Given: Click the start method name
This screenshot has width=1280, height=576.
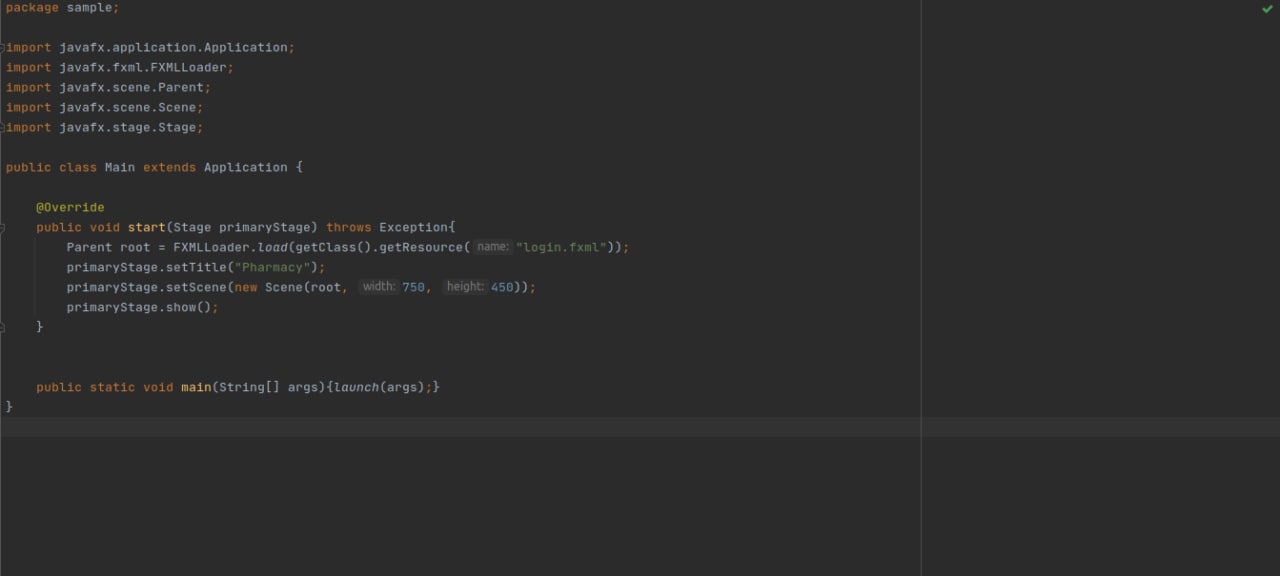Looking at the screenshot, I should [146, 227].
